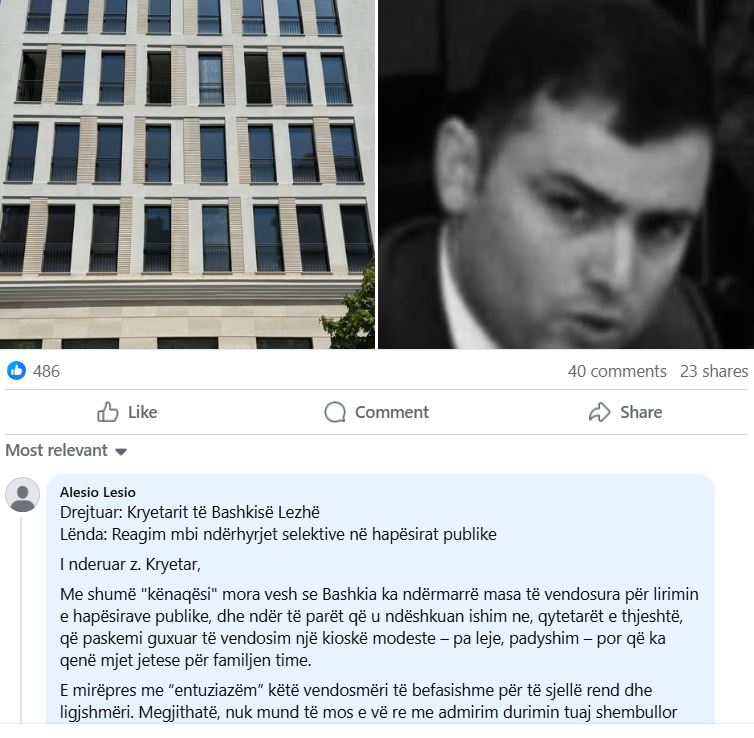Click the 'Lënda: Reagim mbi ndërhyrjet' subject line
The image size is (754, 738).
coord(278,534)
